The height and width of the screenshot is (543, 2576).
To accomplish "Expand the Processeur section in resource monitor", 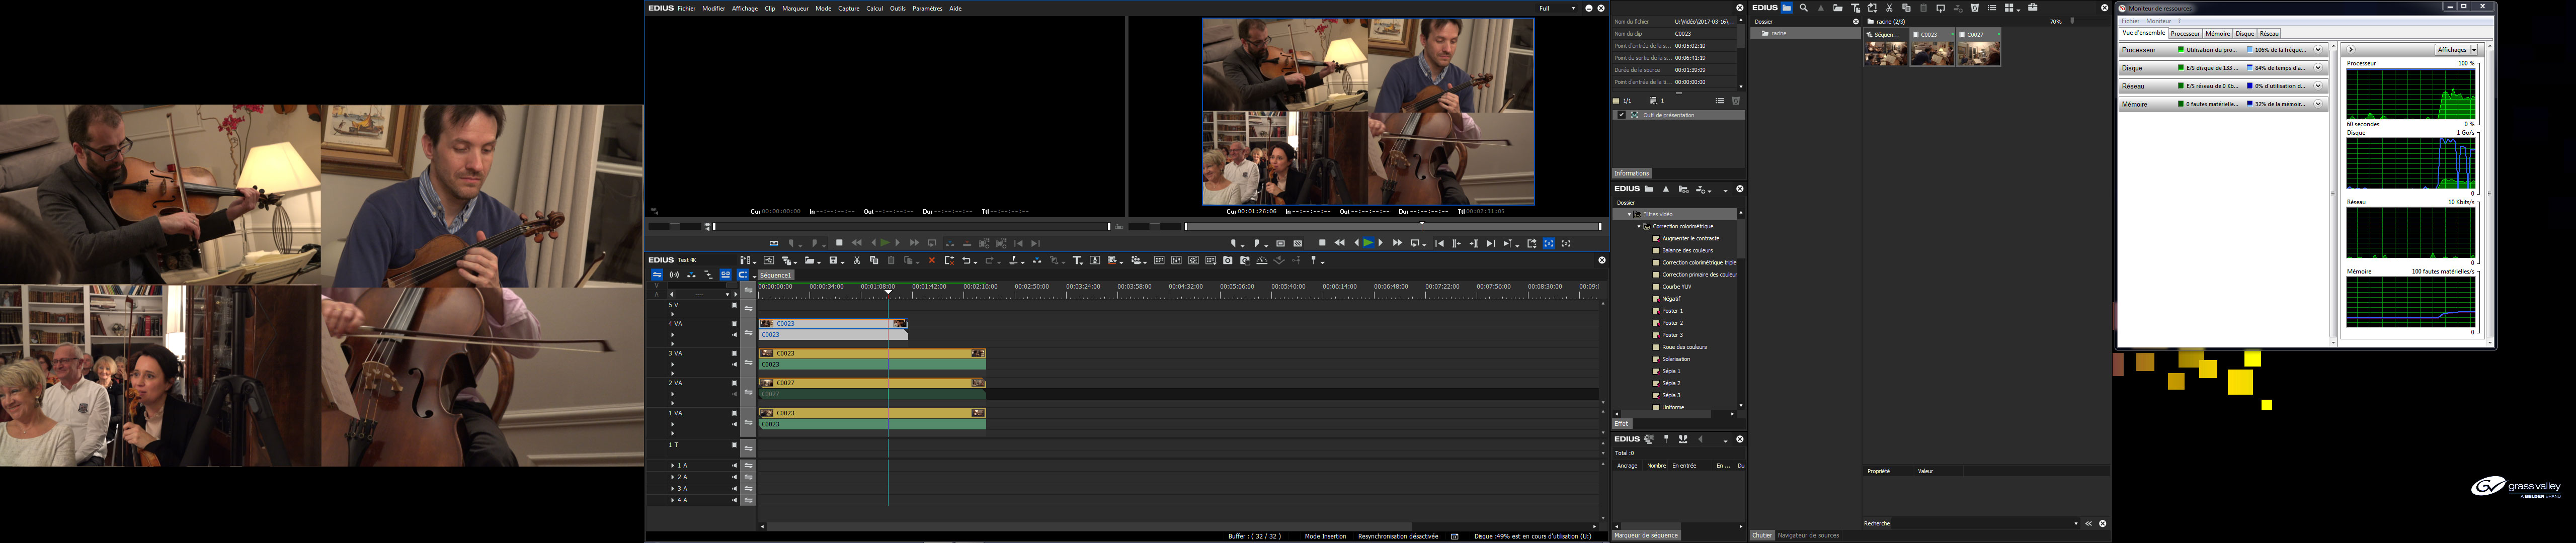I will [2318, 50].
